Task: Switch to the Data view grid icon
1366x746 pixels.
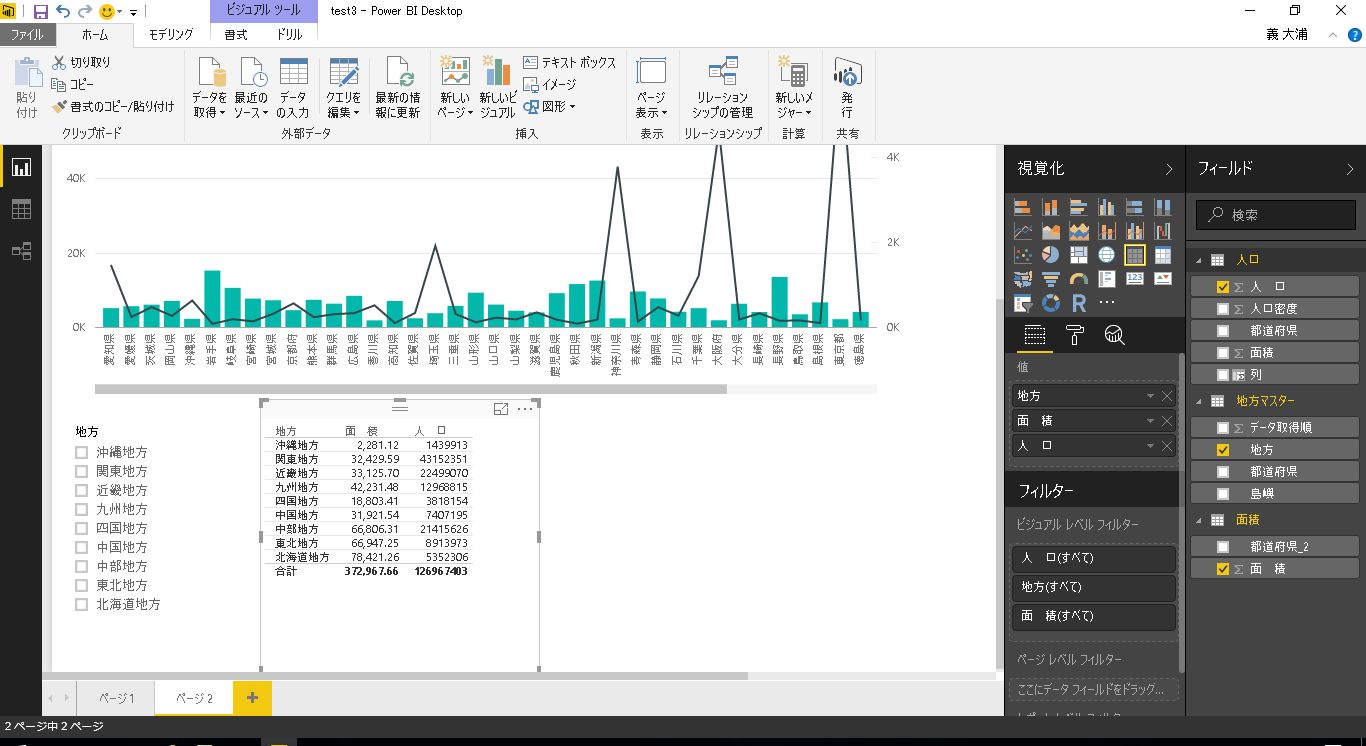Action: (21, 210)
